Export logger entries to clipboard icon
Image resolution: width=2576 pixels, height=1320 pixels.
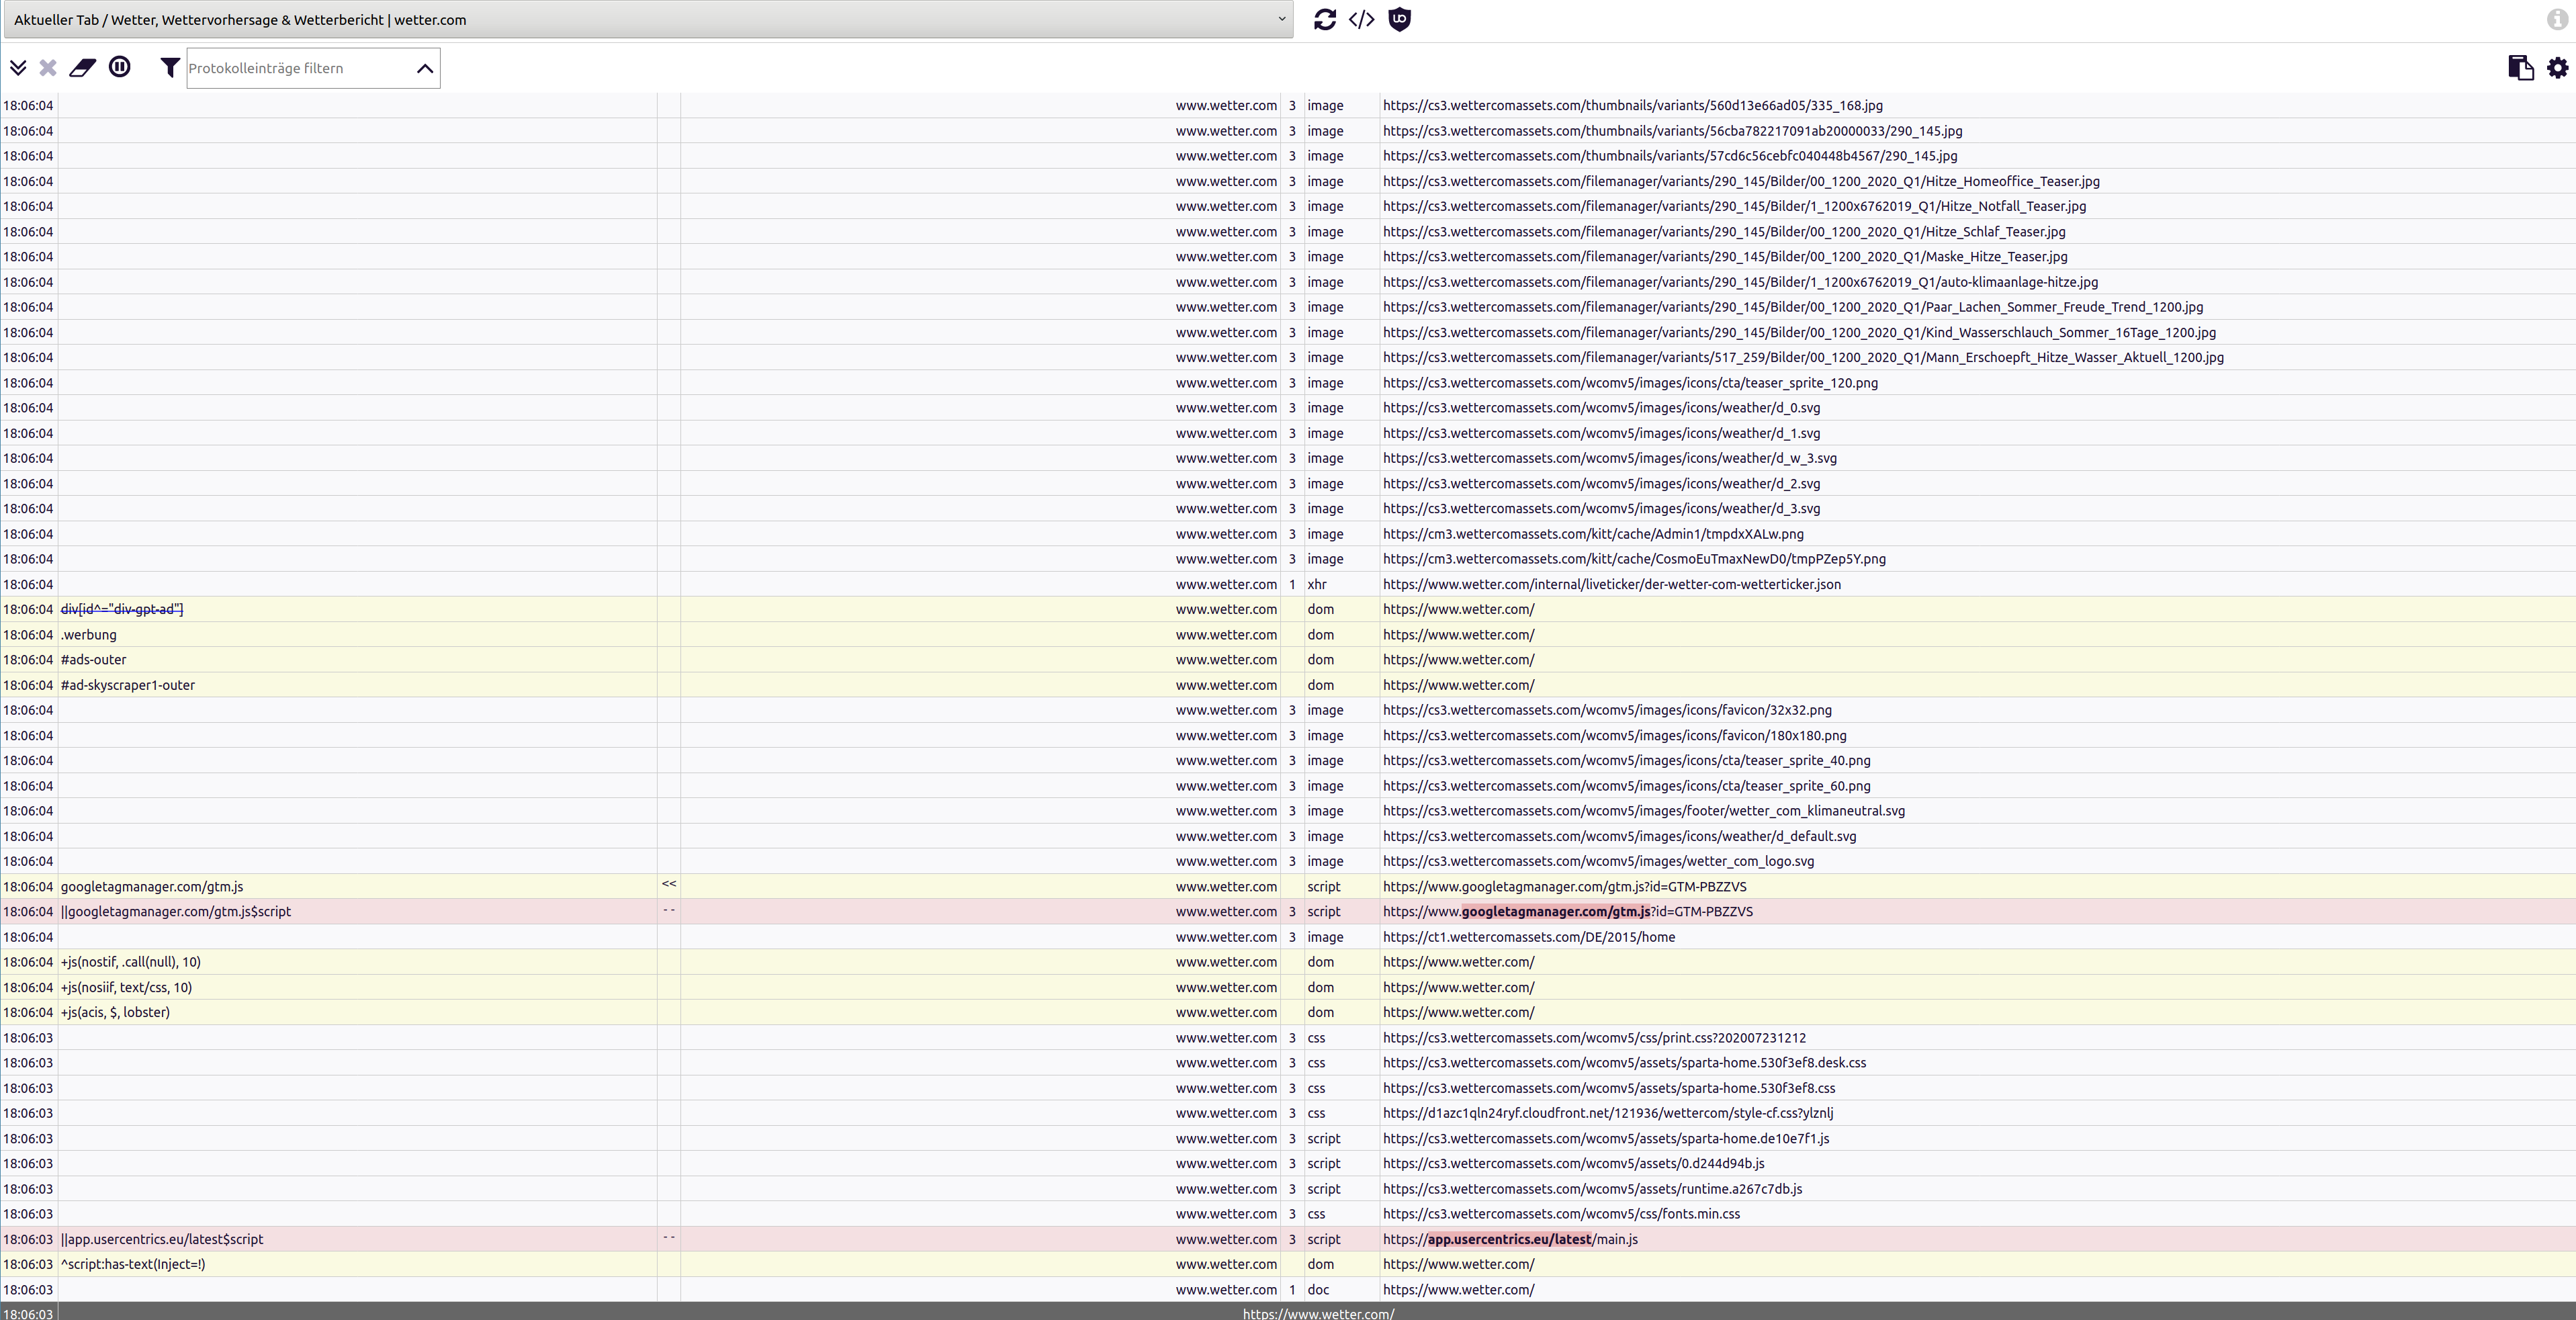point(2520,68)
